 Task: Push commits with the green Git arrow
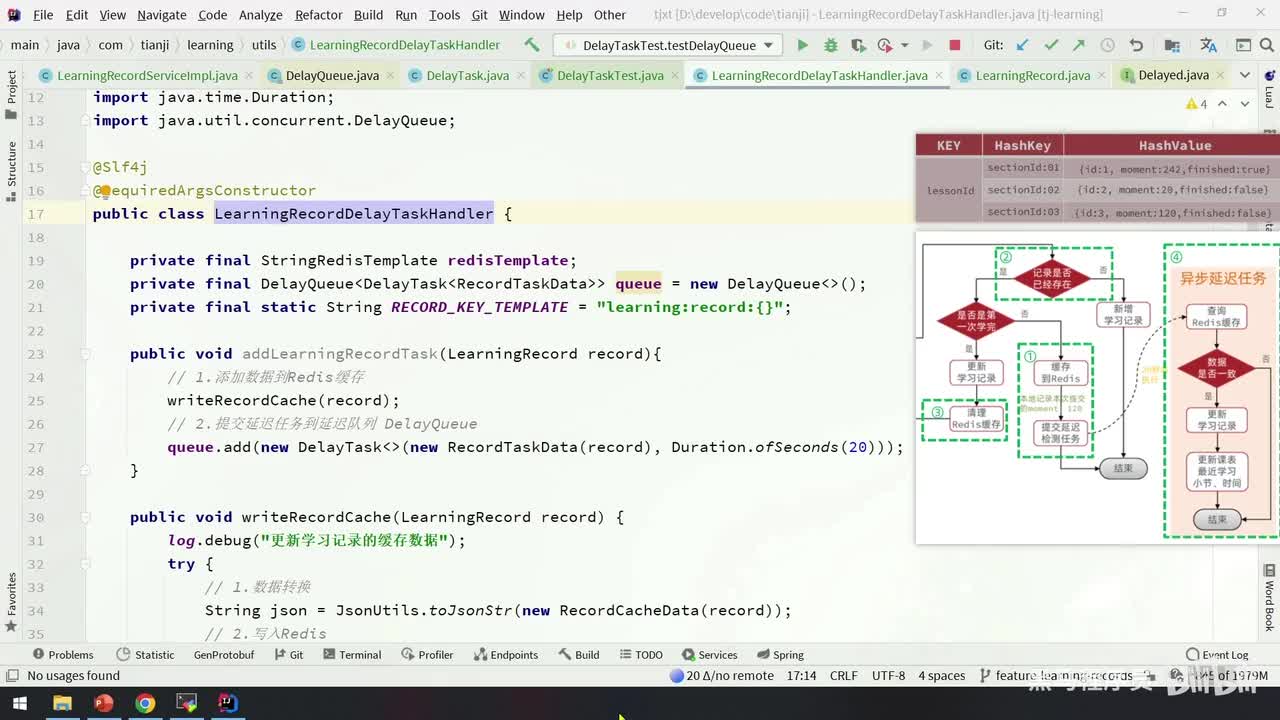[1079, 45]
